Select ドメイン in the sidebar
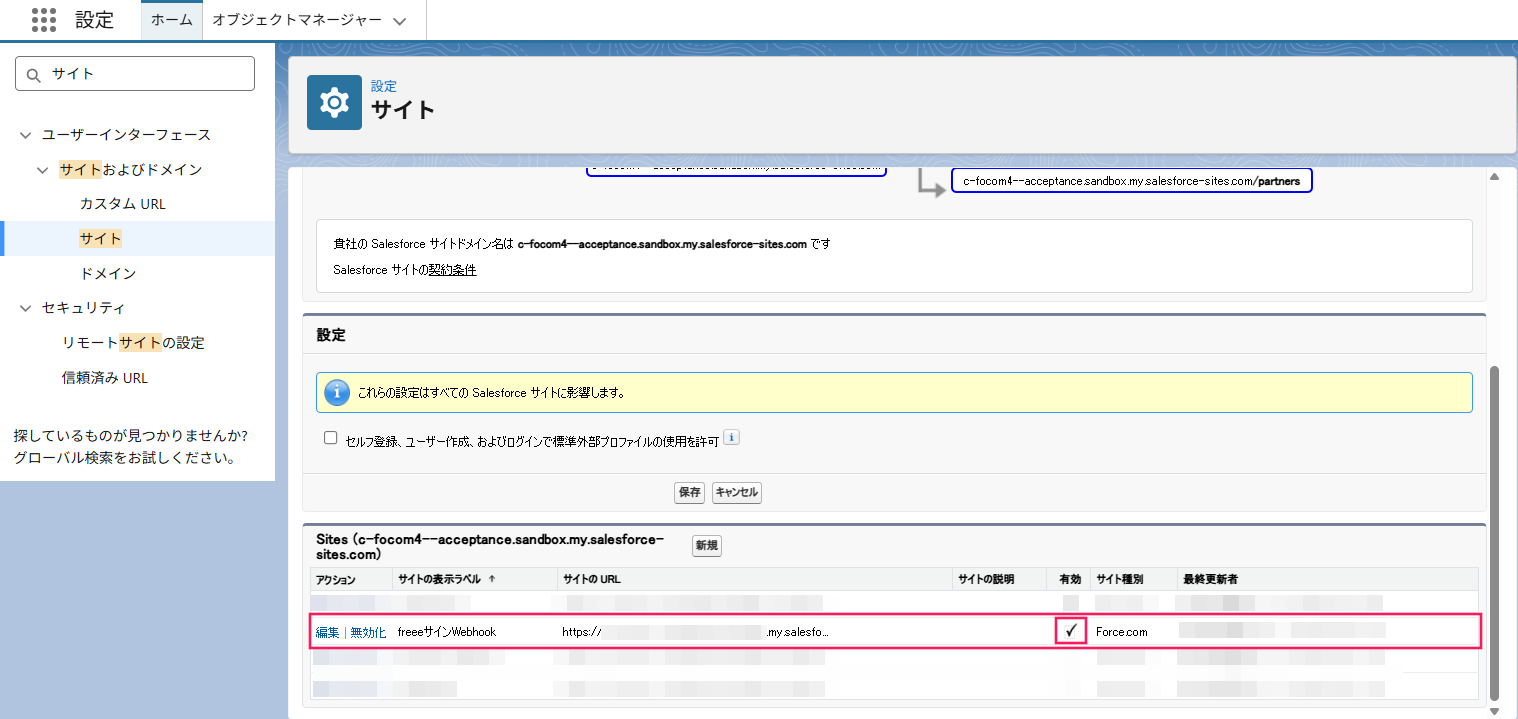 tap(108, 273)
